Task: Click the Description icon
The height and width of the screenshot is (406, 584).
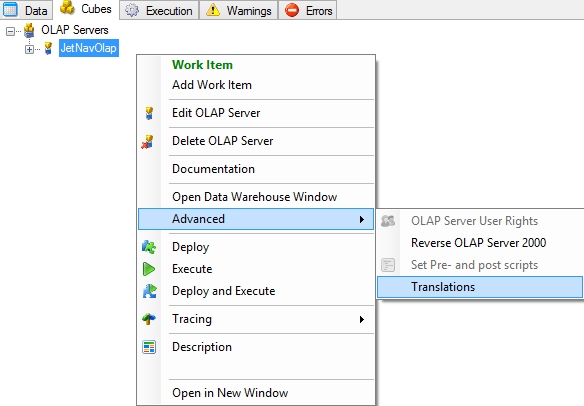Action: pos(149,347)
